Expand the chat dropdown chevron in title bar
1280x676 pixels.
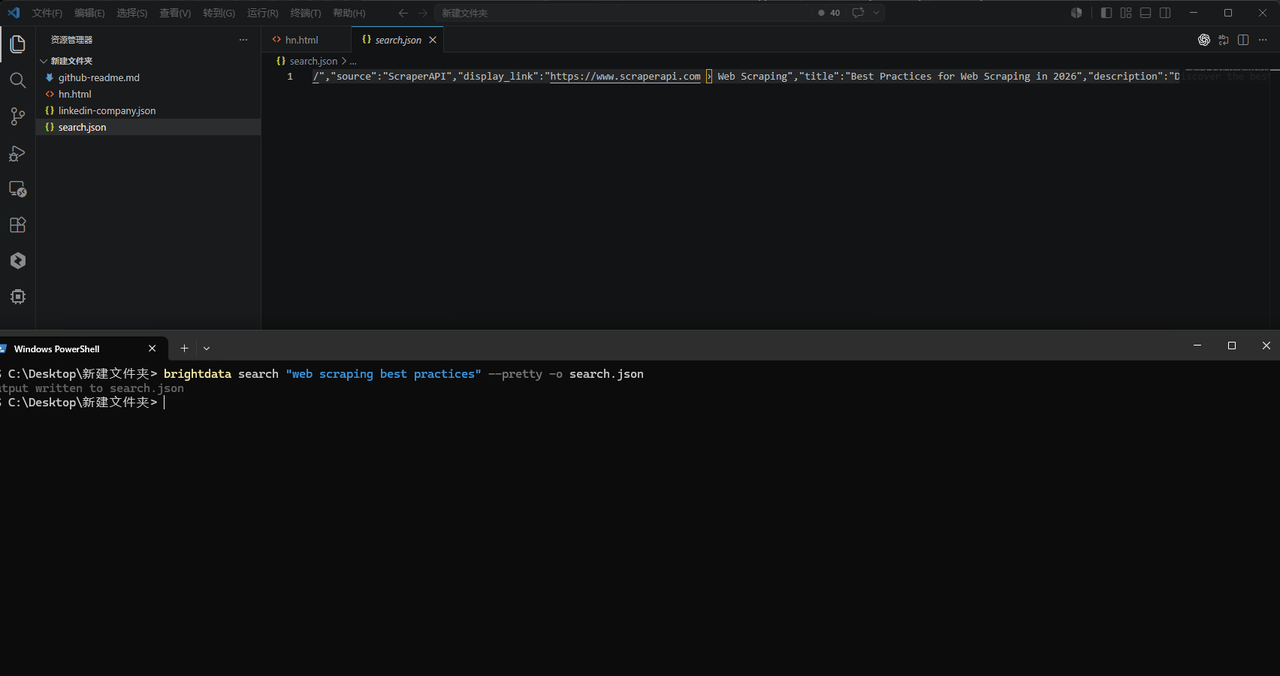pyautogui.click(x=876, y=13)
